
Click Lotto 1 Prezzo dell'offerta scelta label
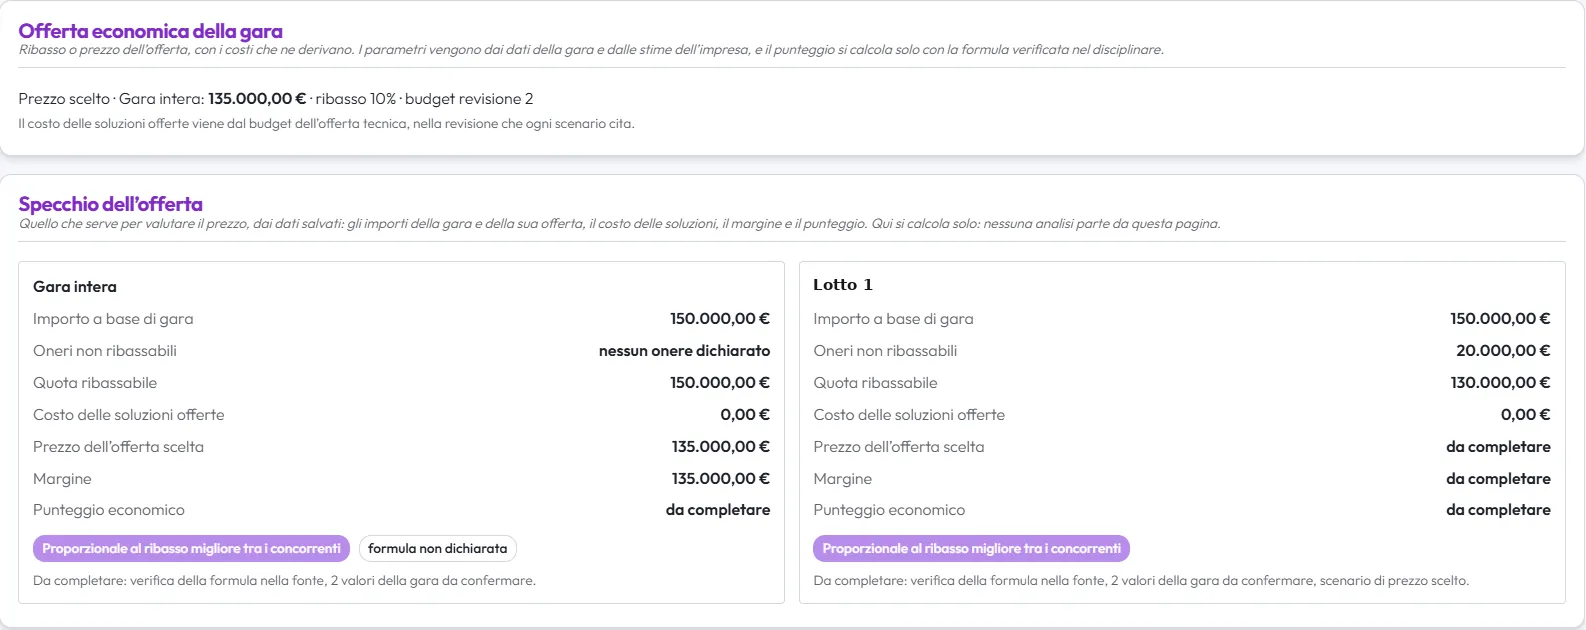pyautogui.click(x=899, y=447)
